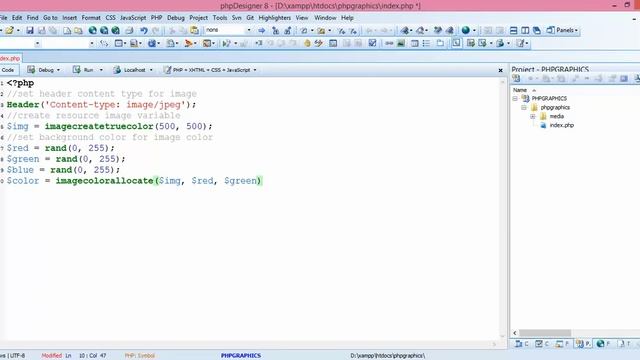Open the PHP menu
The height and width of the screenshot is (360, 640).
point(156,18)
